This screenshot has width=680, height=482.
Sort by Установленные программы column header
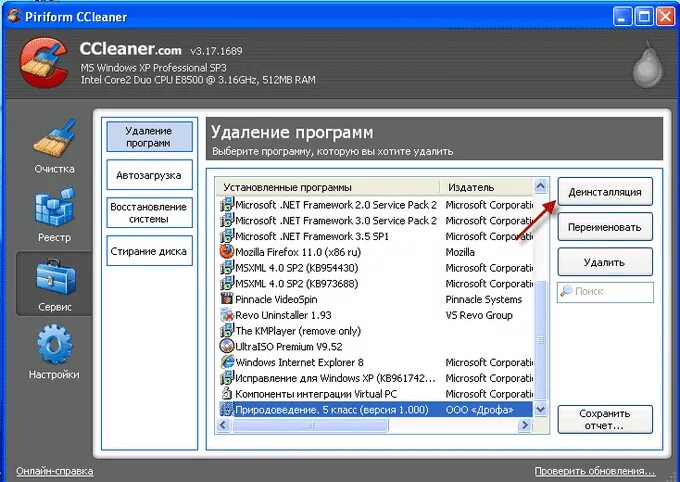(x=328, y=187)
